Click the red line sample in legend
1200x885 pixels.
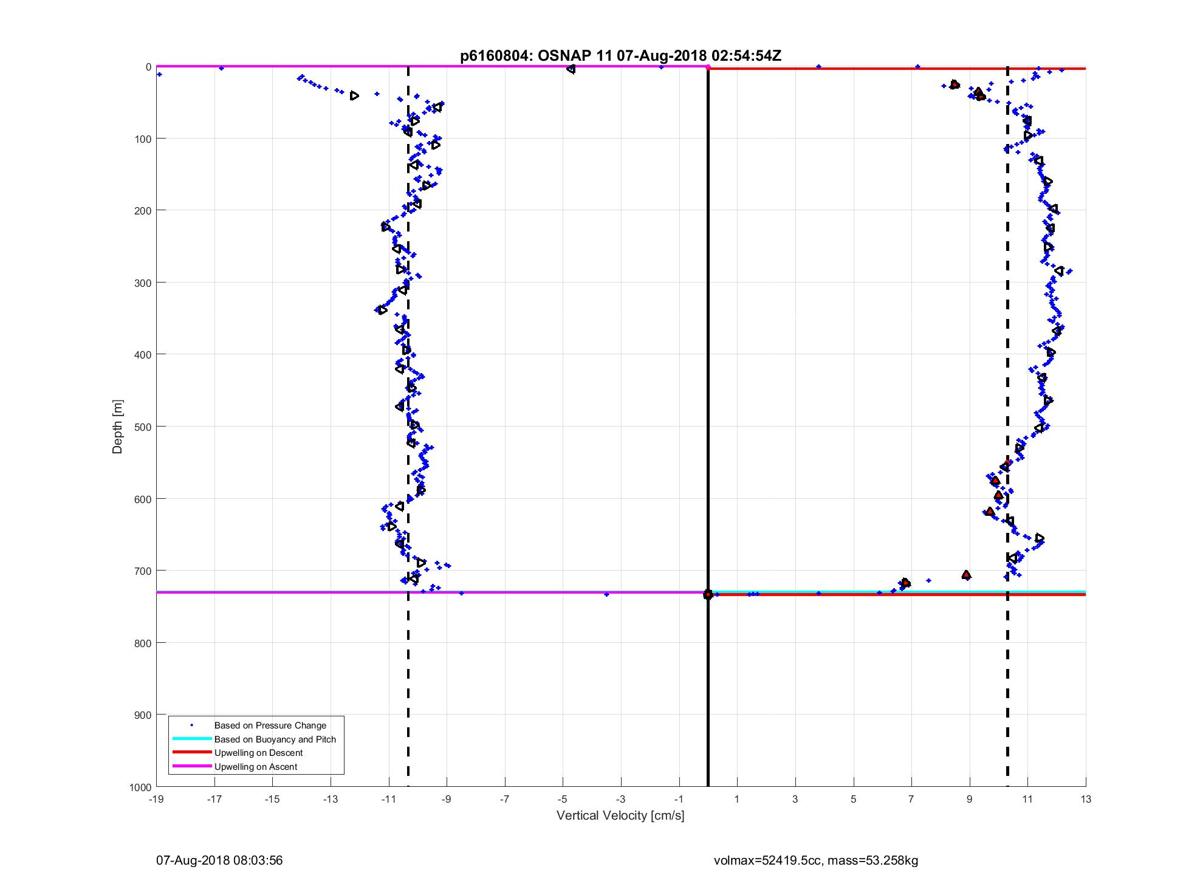pyautogui.click(x=191, y=752)
